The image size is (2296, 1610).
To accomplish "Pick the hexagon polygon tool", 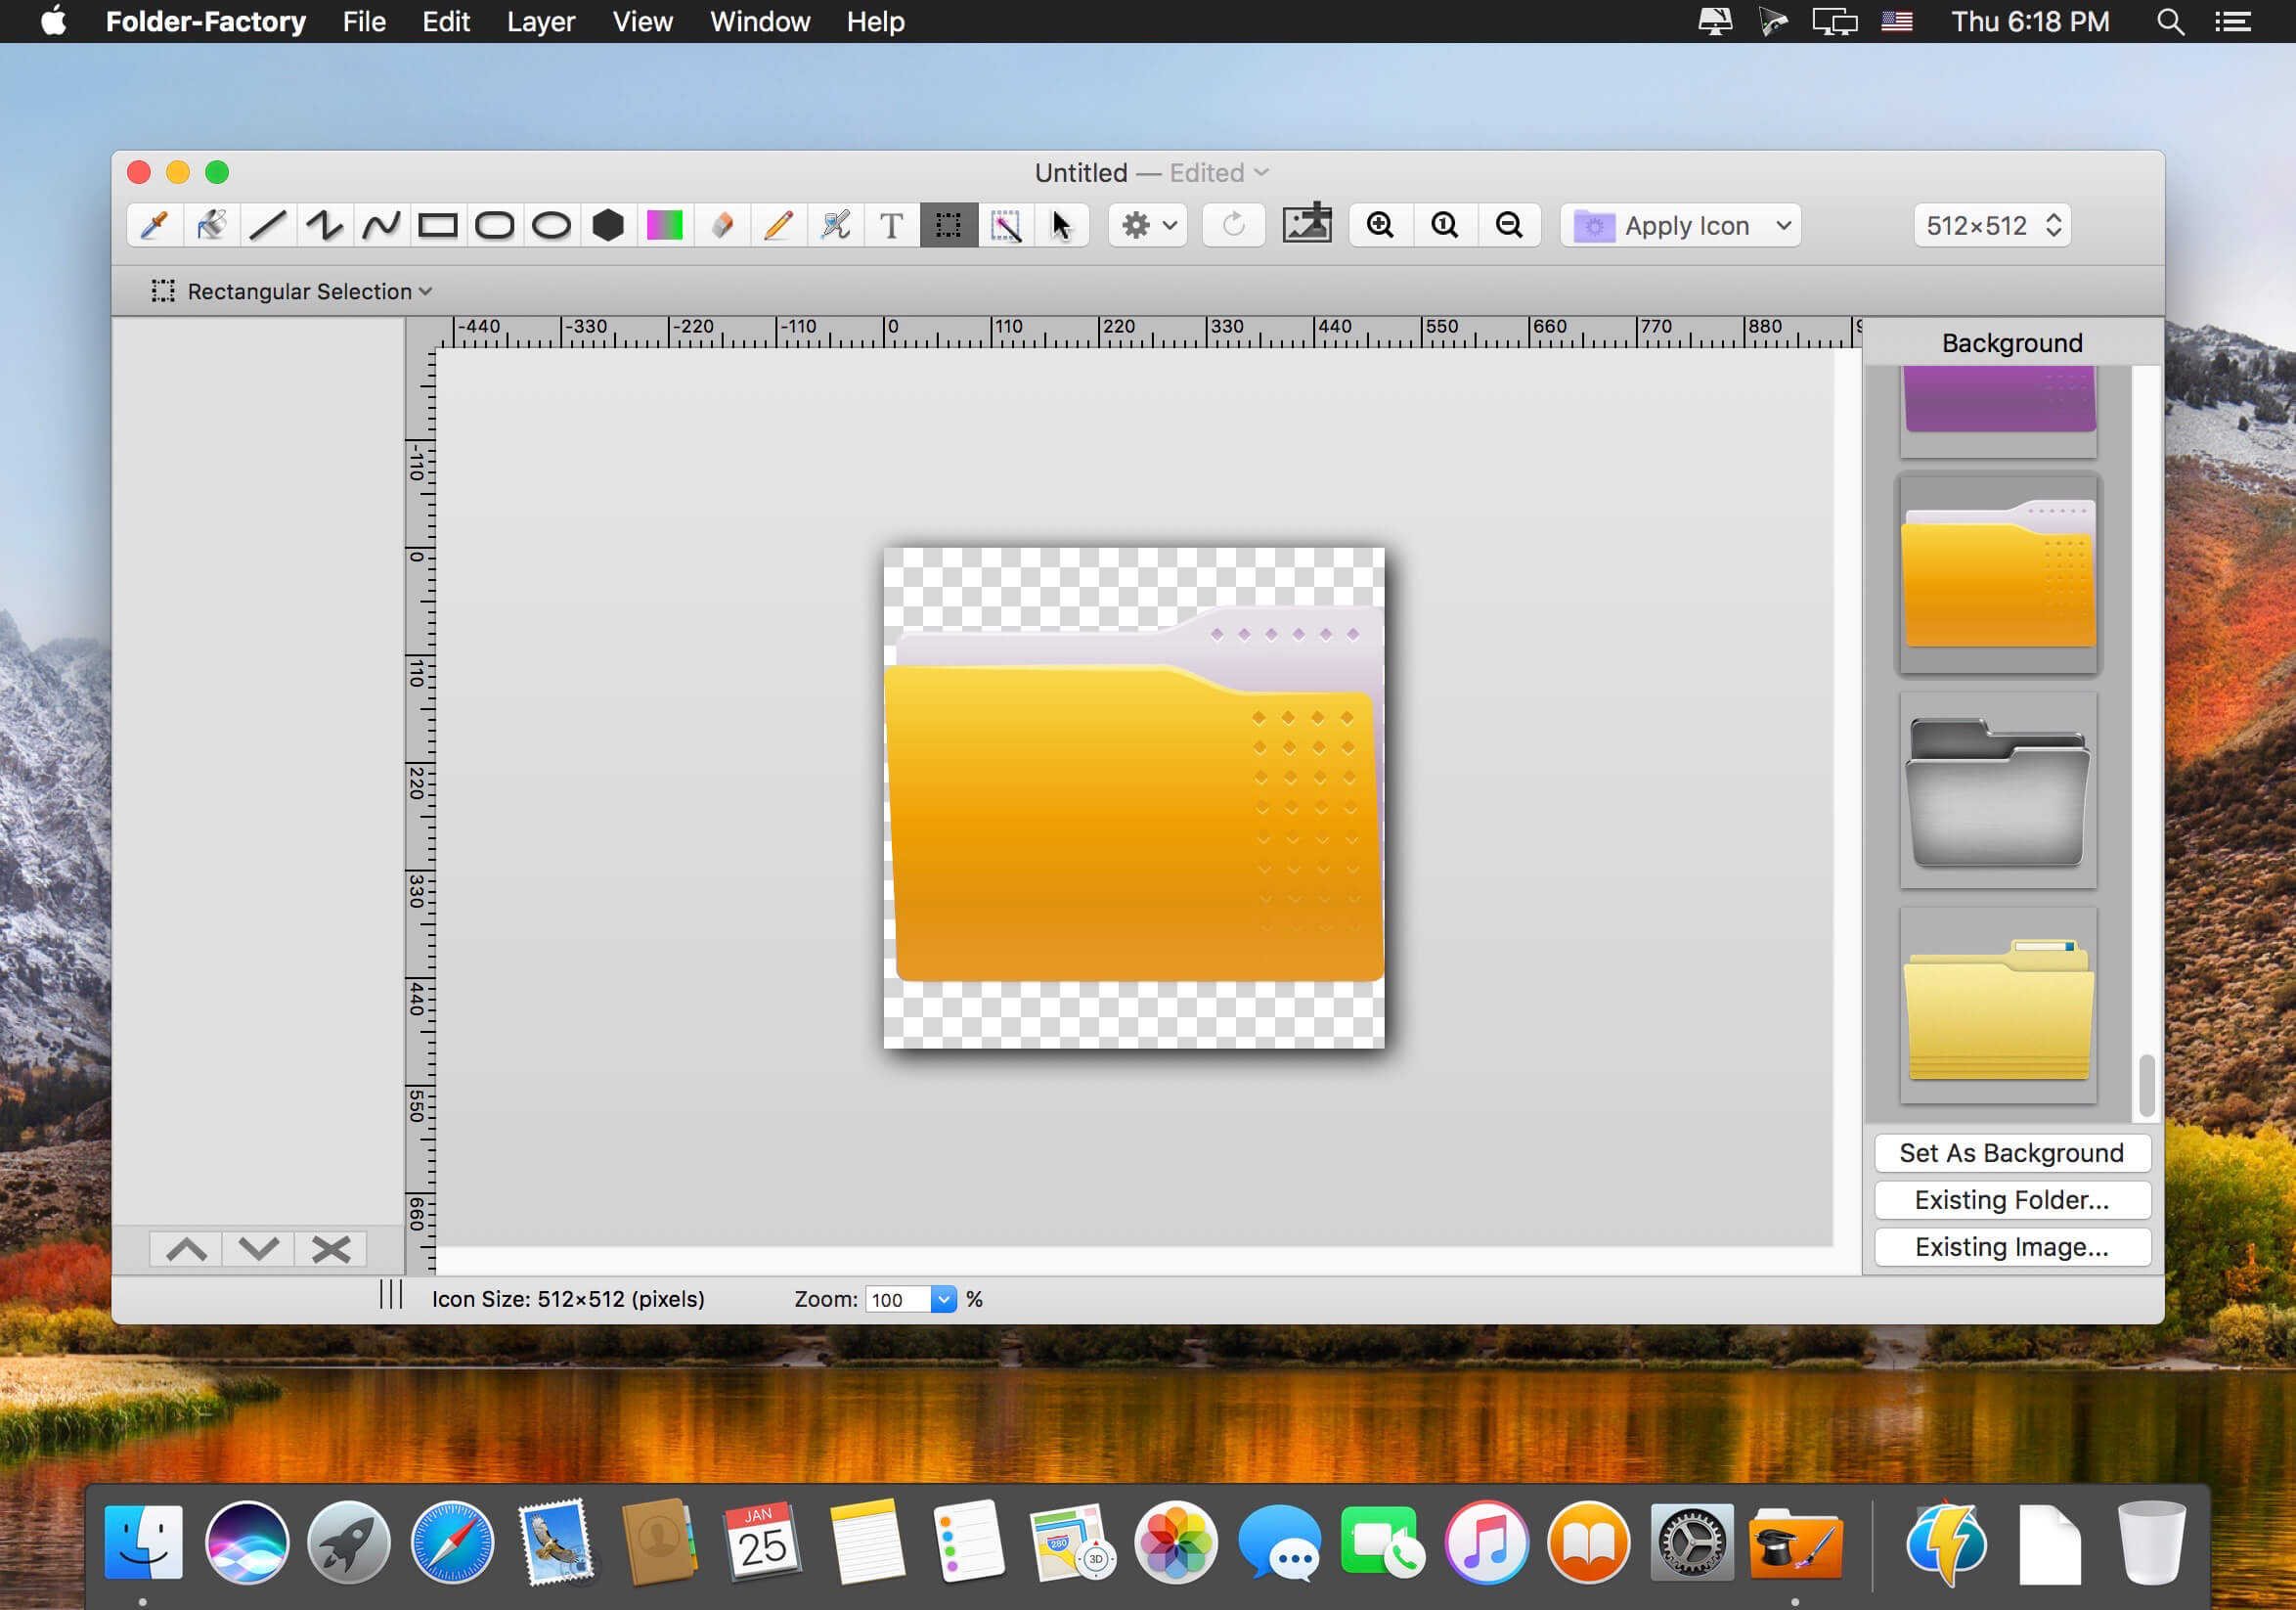I will (608, 226).
